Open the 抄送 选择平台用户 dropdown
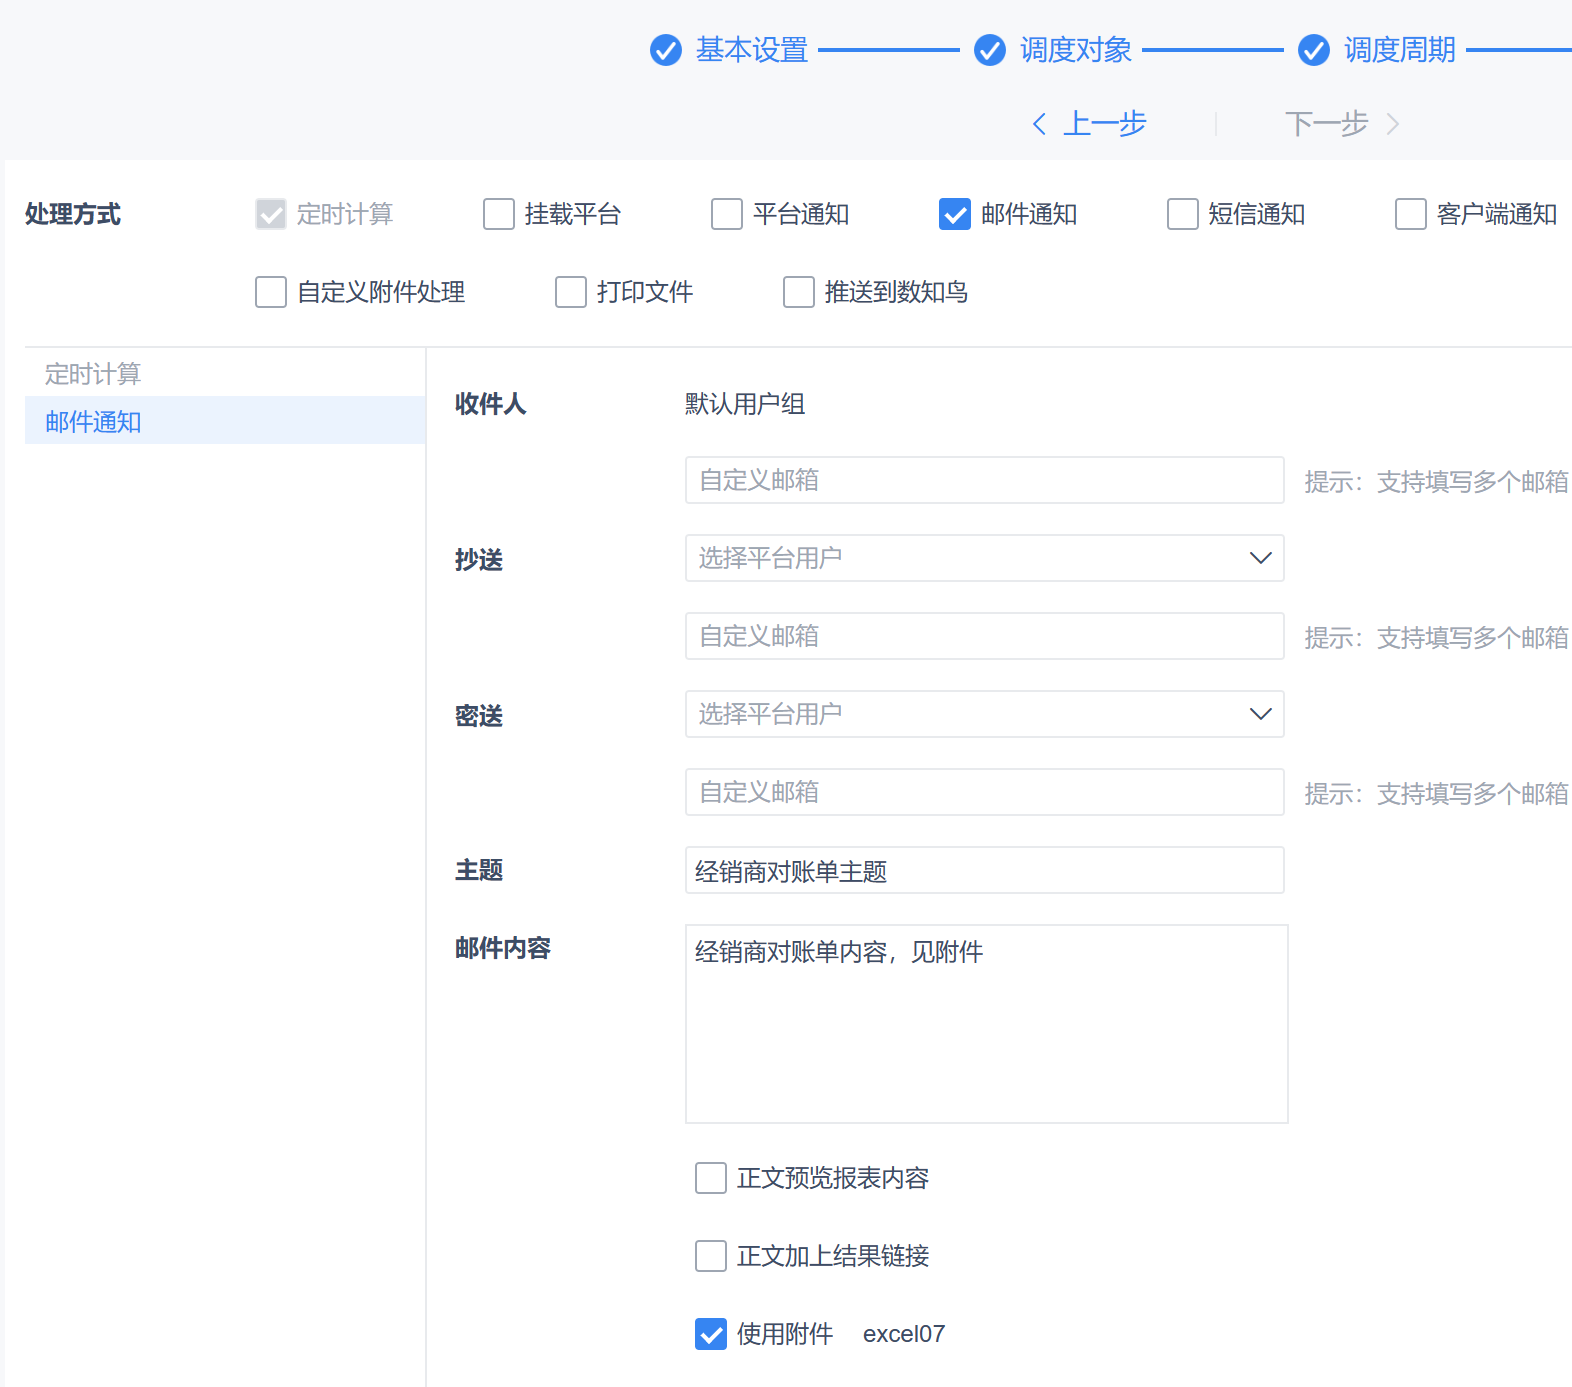Screen dimensions: 1572x1387 [x=985, y=558]
